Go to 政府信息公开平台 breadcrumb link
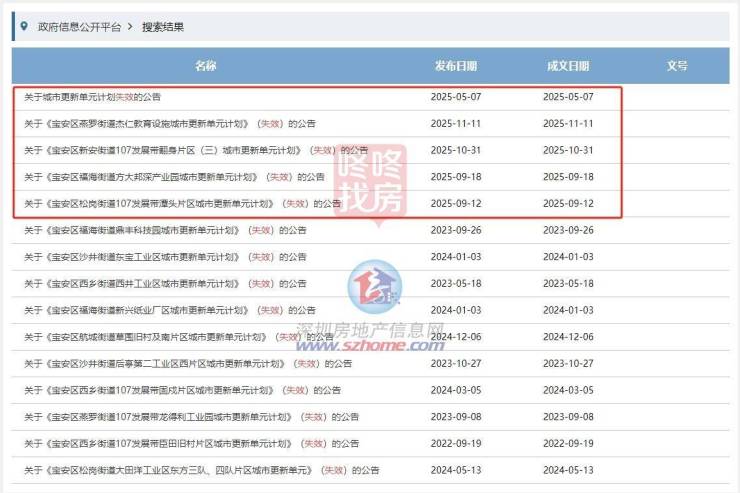Image resolution: width=740 pixels, height=493 pixels. (x=79, y=27)
